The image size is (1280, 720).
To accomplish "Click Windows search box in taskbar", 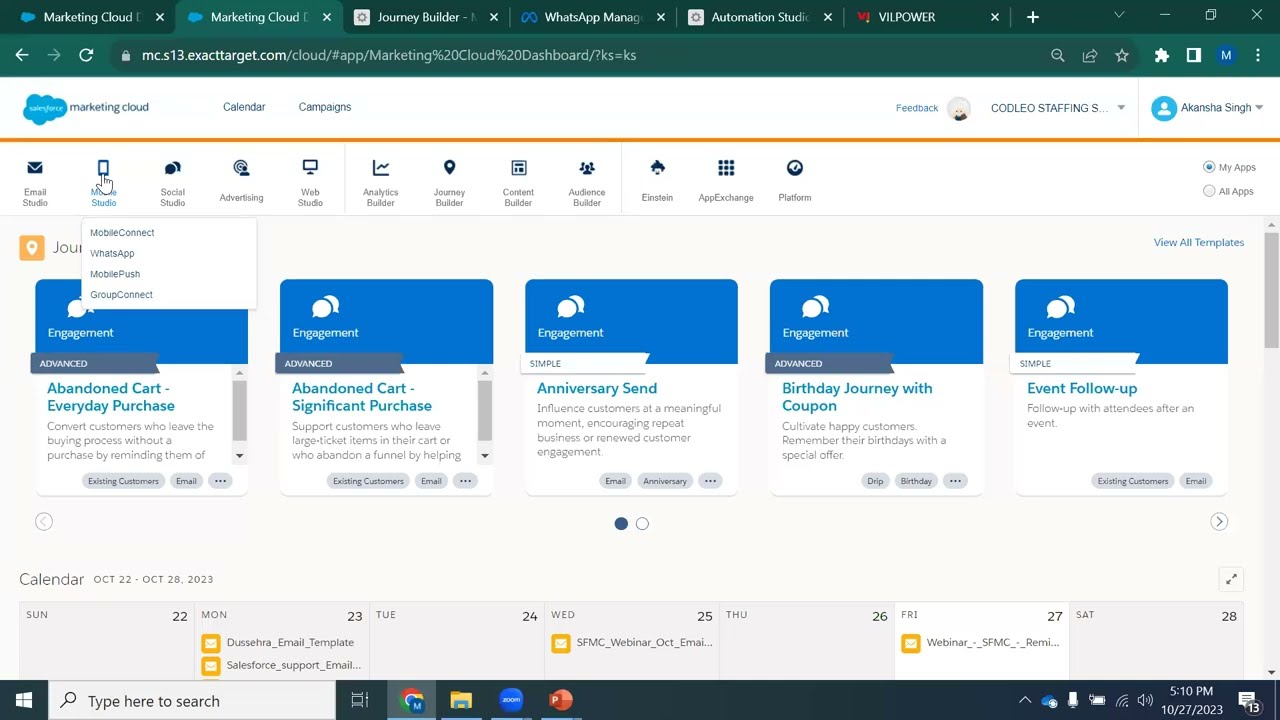I will point(192,701).
